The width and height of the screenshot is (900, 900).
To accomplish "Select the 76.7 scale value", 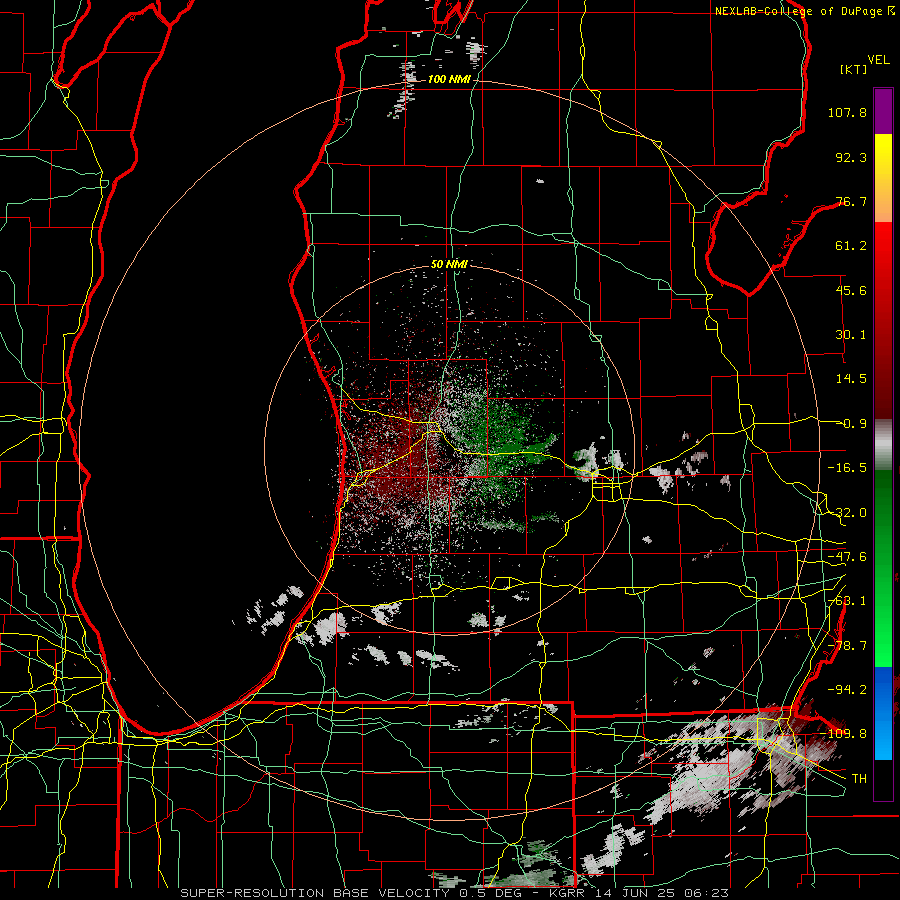I will click(x=851, y=201).
